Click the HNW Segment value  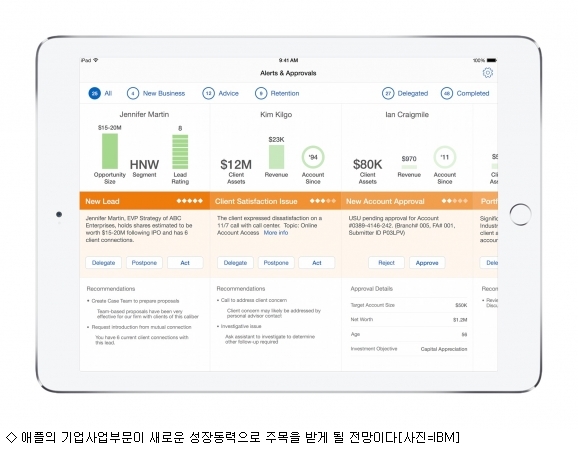144,164
